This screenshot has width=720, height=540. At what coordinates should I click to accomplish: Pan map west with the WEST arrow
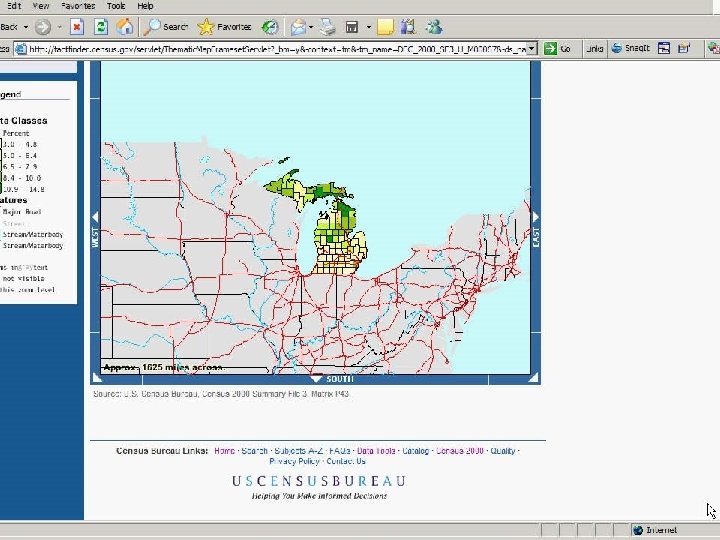click(x=96, y=217)
